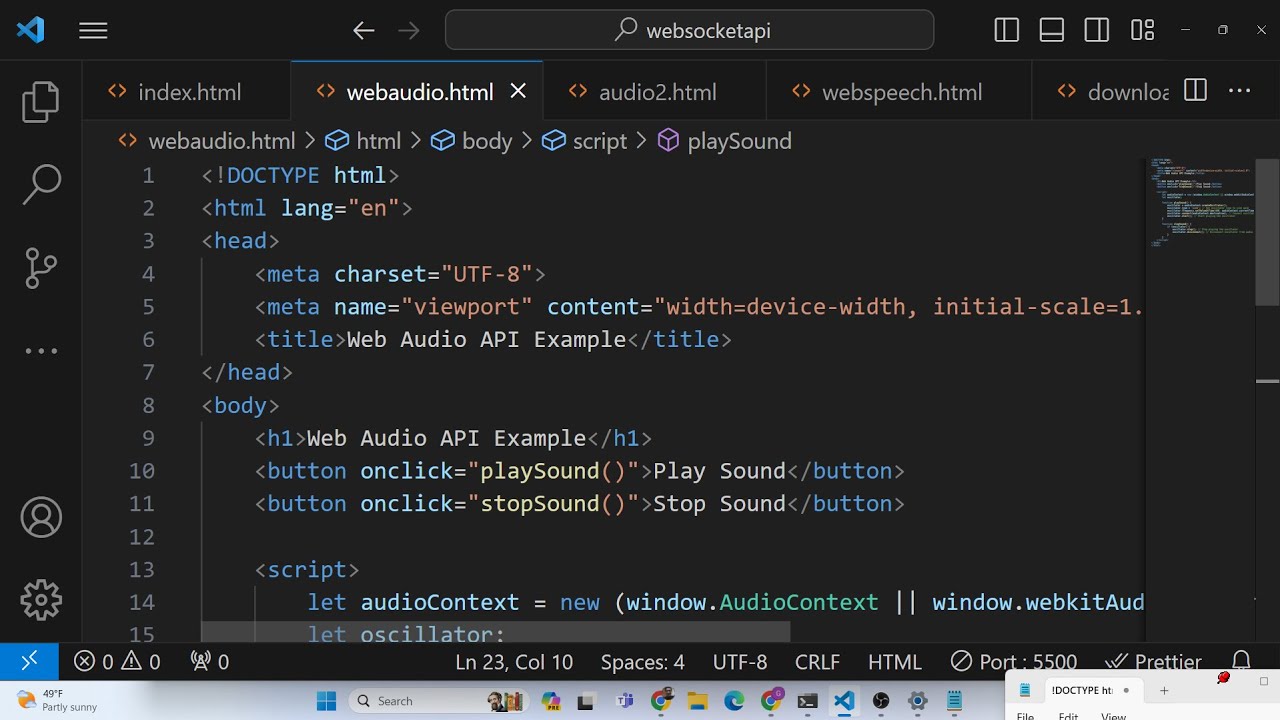The width and height of the screenshot is (1280, 720).
Task: Switch to the audio2.html tab
Action: [657, 92]
